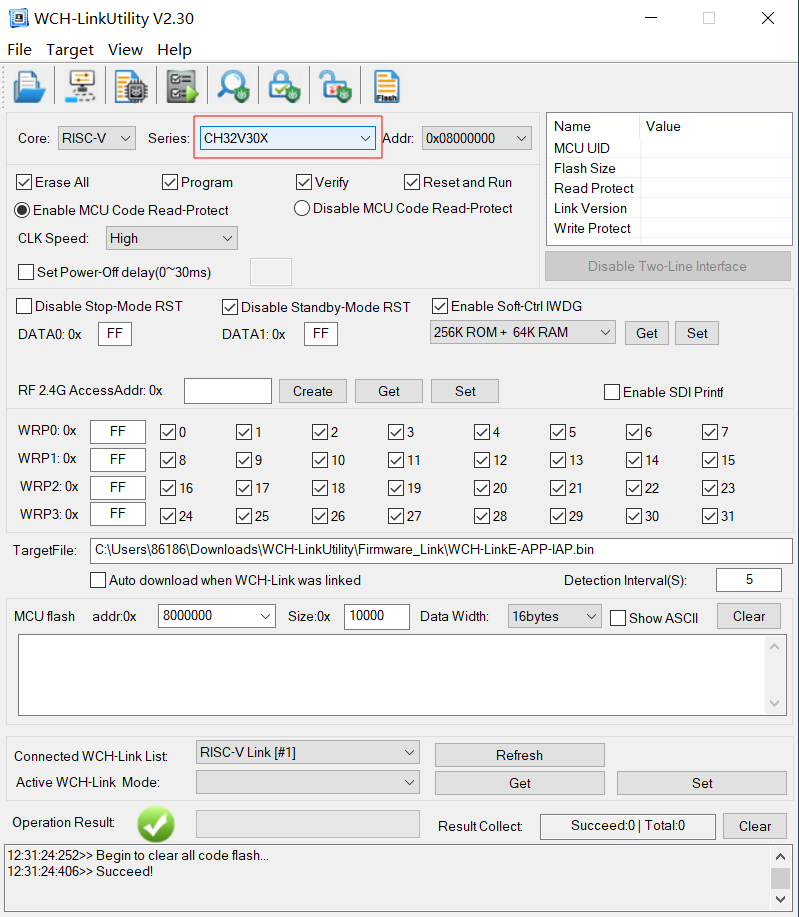Viewport: 799px width, 917px height.
Task: Click the Detection Interval input field
Action: [749, 580]
